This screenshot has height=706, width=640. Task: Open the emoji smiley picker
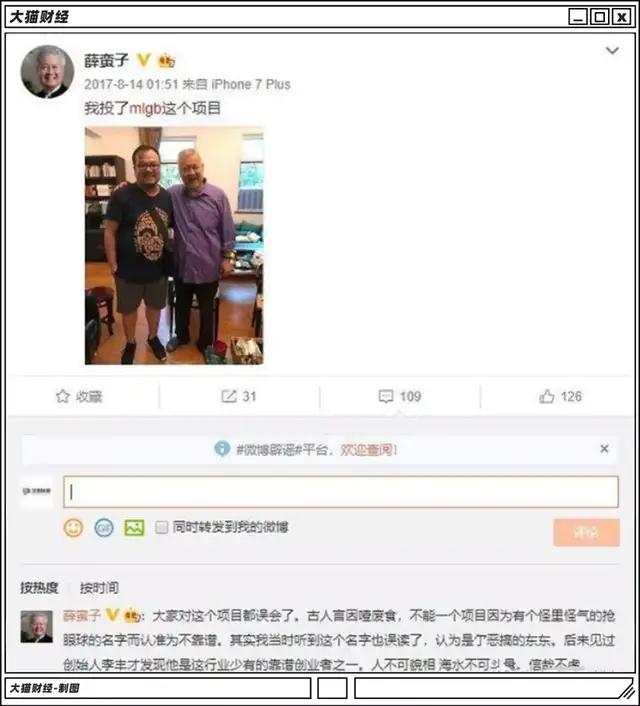click(73, 527)
